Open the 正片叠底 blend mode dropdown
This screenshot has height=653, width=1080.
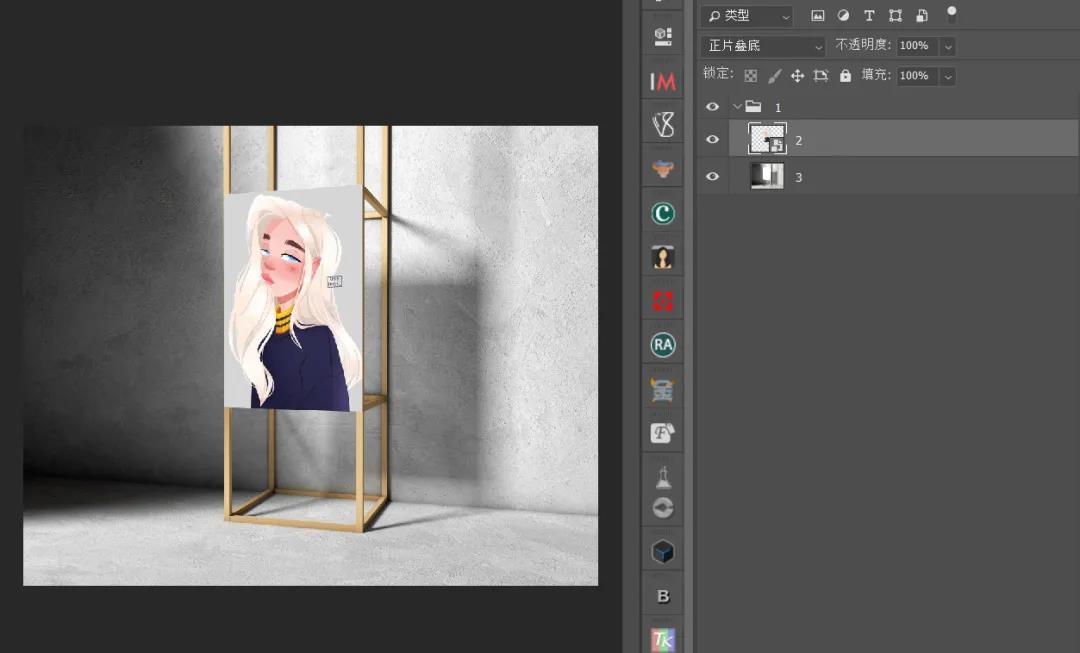(x=765, y=46)
